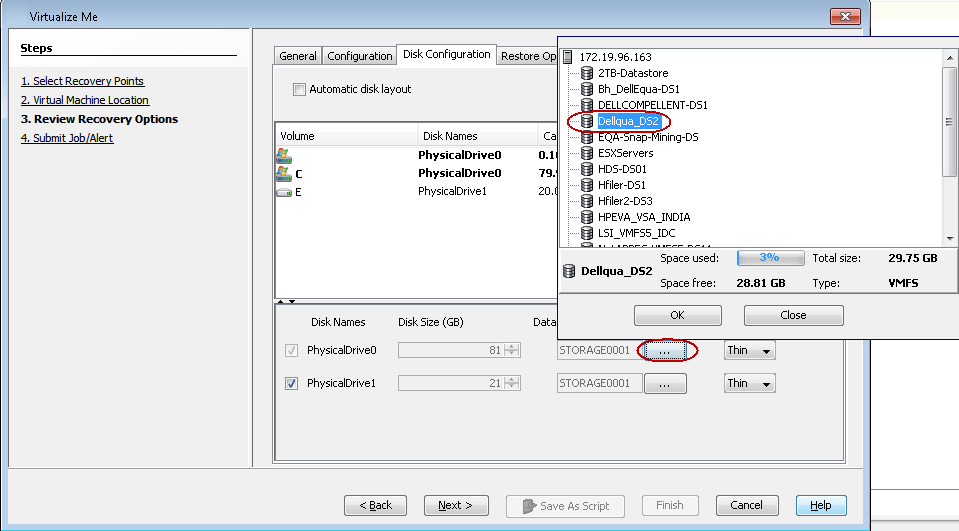Click the HDS-DS01 datastore icon

[x=587, y=169]
